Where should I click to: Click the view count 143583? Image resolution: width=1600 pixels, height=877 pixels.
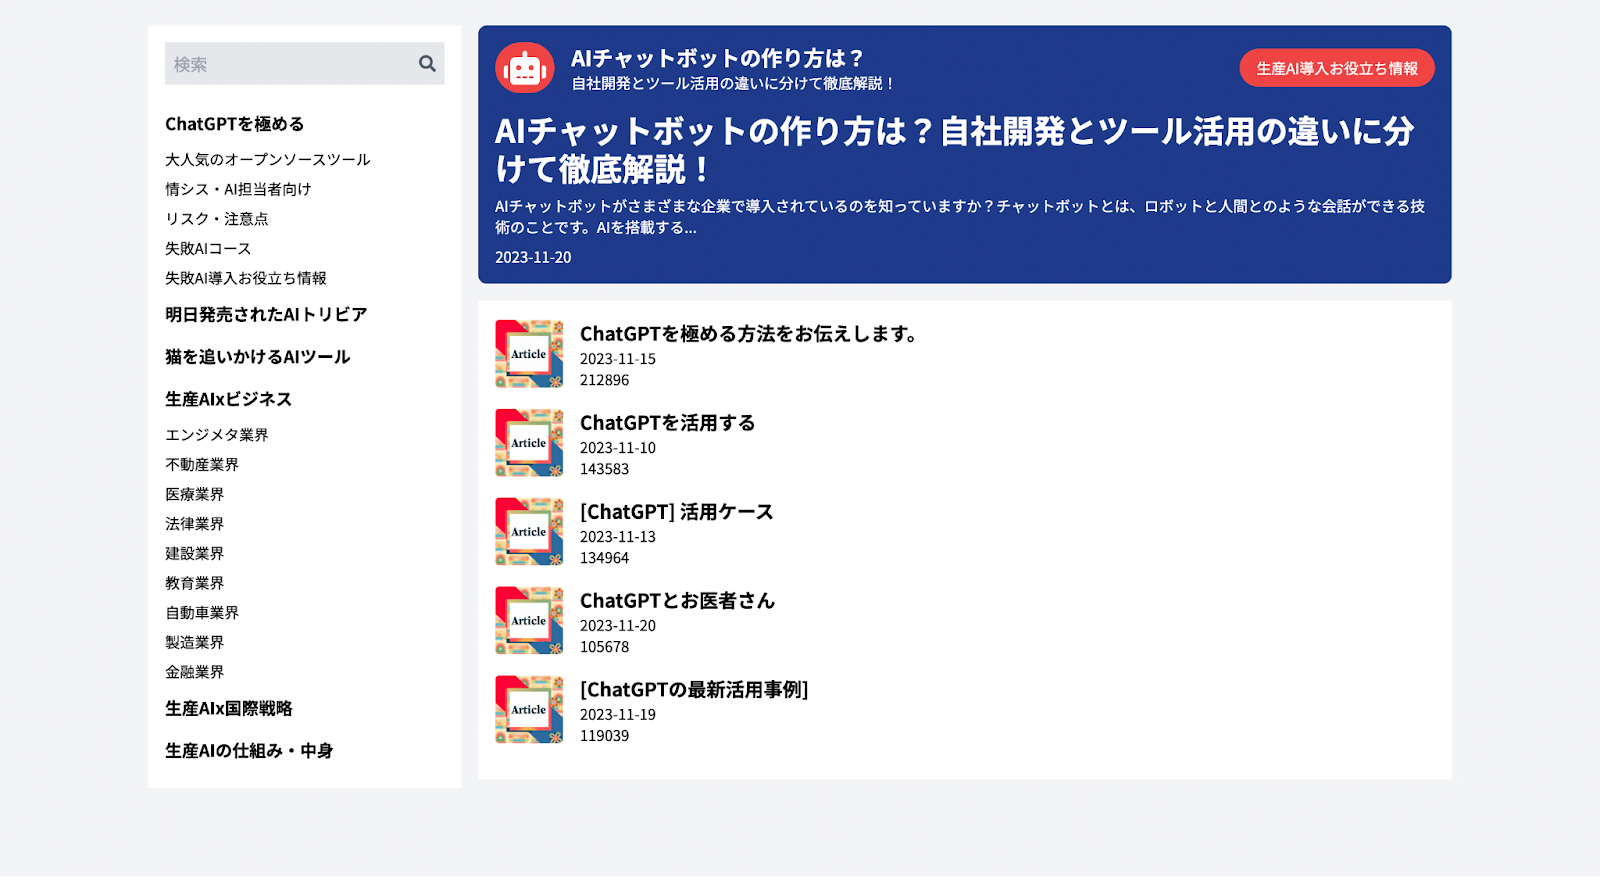click(x=605, y=469)
